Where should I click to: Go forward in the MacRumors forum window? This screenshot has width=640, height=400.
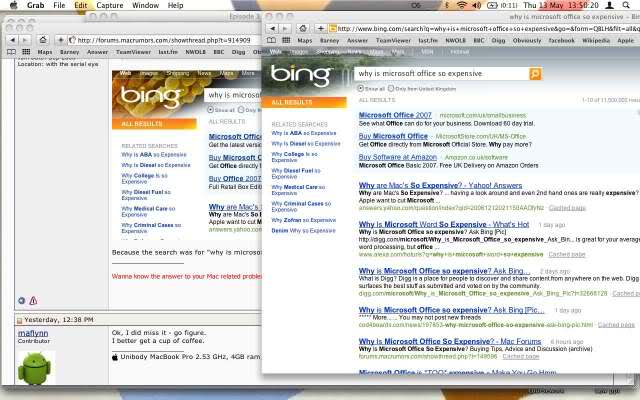(x=25, y=40)
